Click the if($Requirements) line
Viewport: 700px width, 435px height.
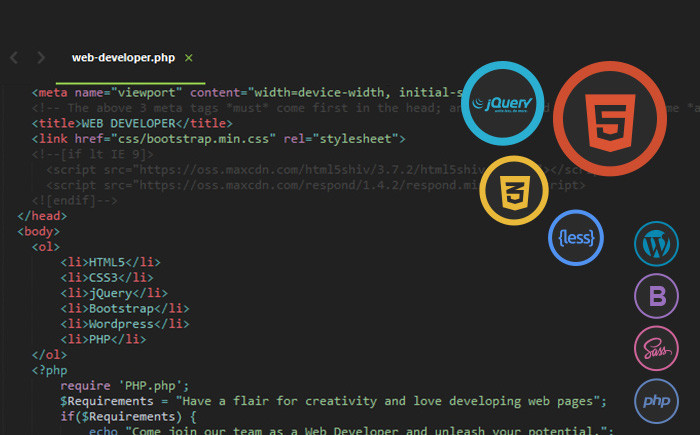(128, 417)
